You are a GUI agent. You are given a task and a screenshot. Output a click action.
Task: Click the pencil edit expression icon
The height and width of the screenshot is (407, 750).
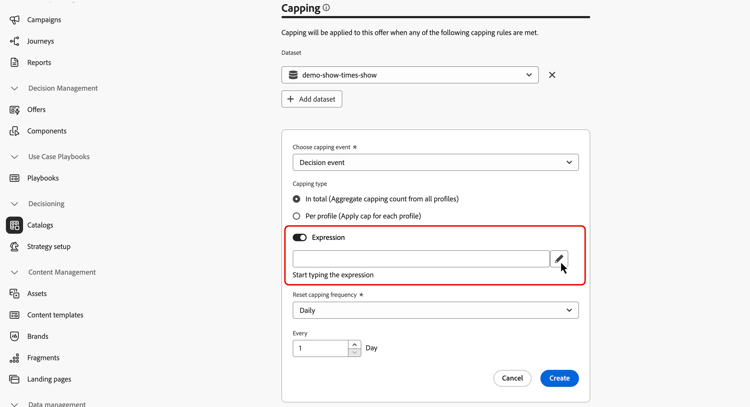pyautogui.click(x=559, y=259)
